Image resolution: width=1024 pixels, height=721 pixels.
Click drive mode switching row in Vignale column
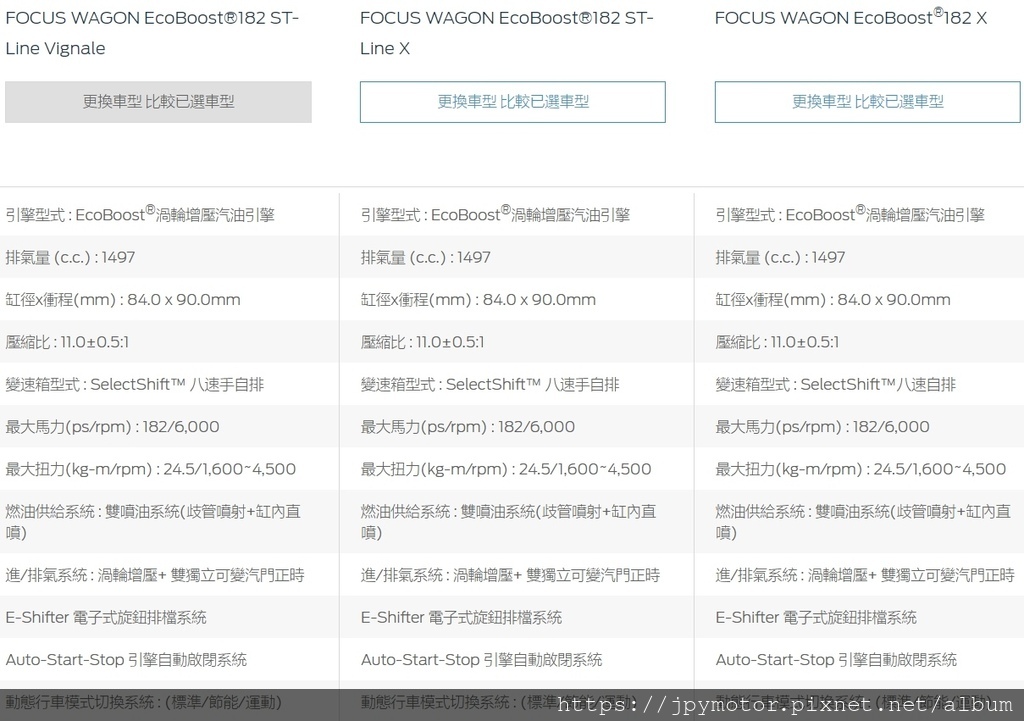tap(169, 701)
